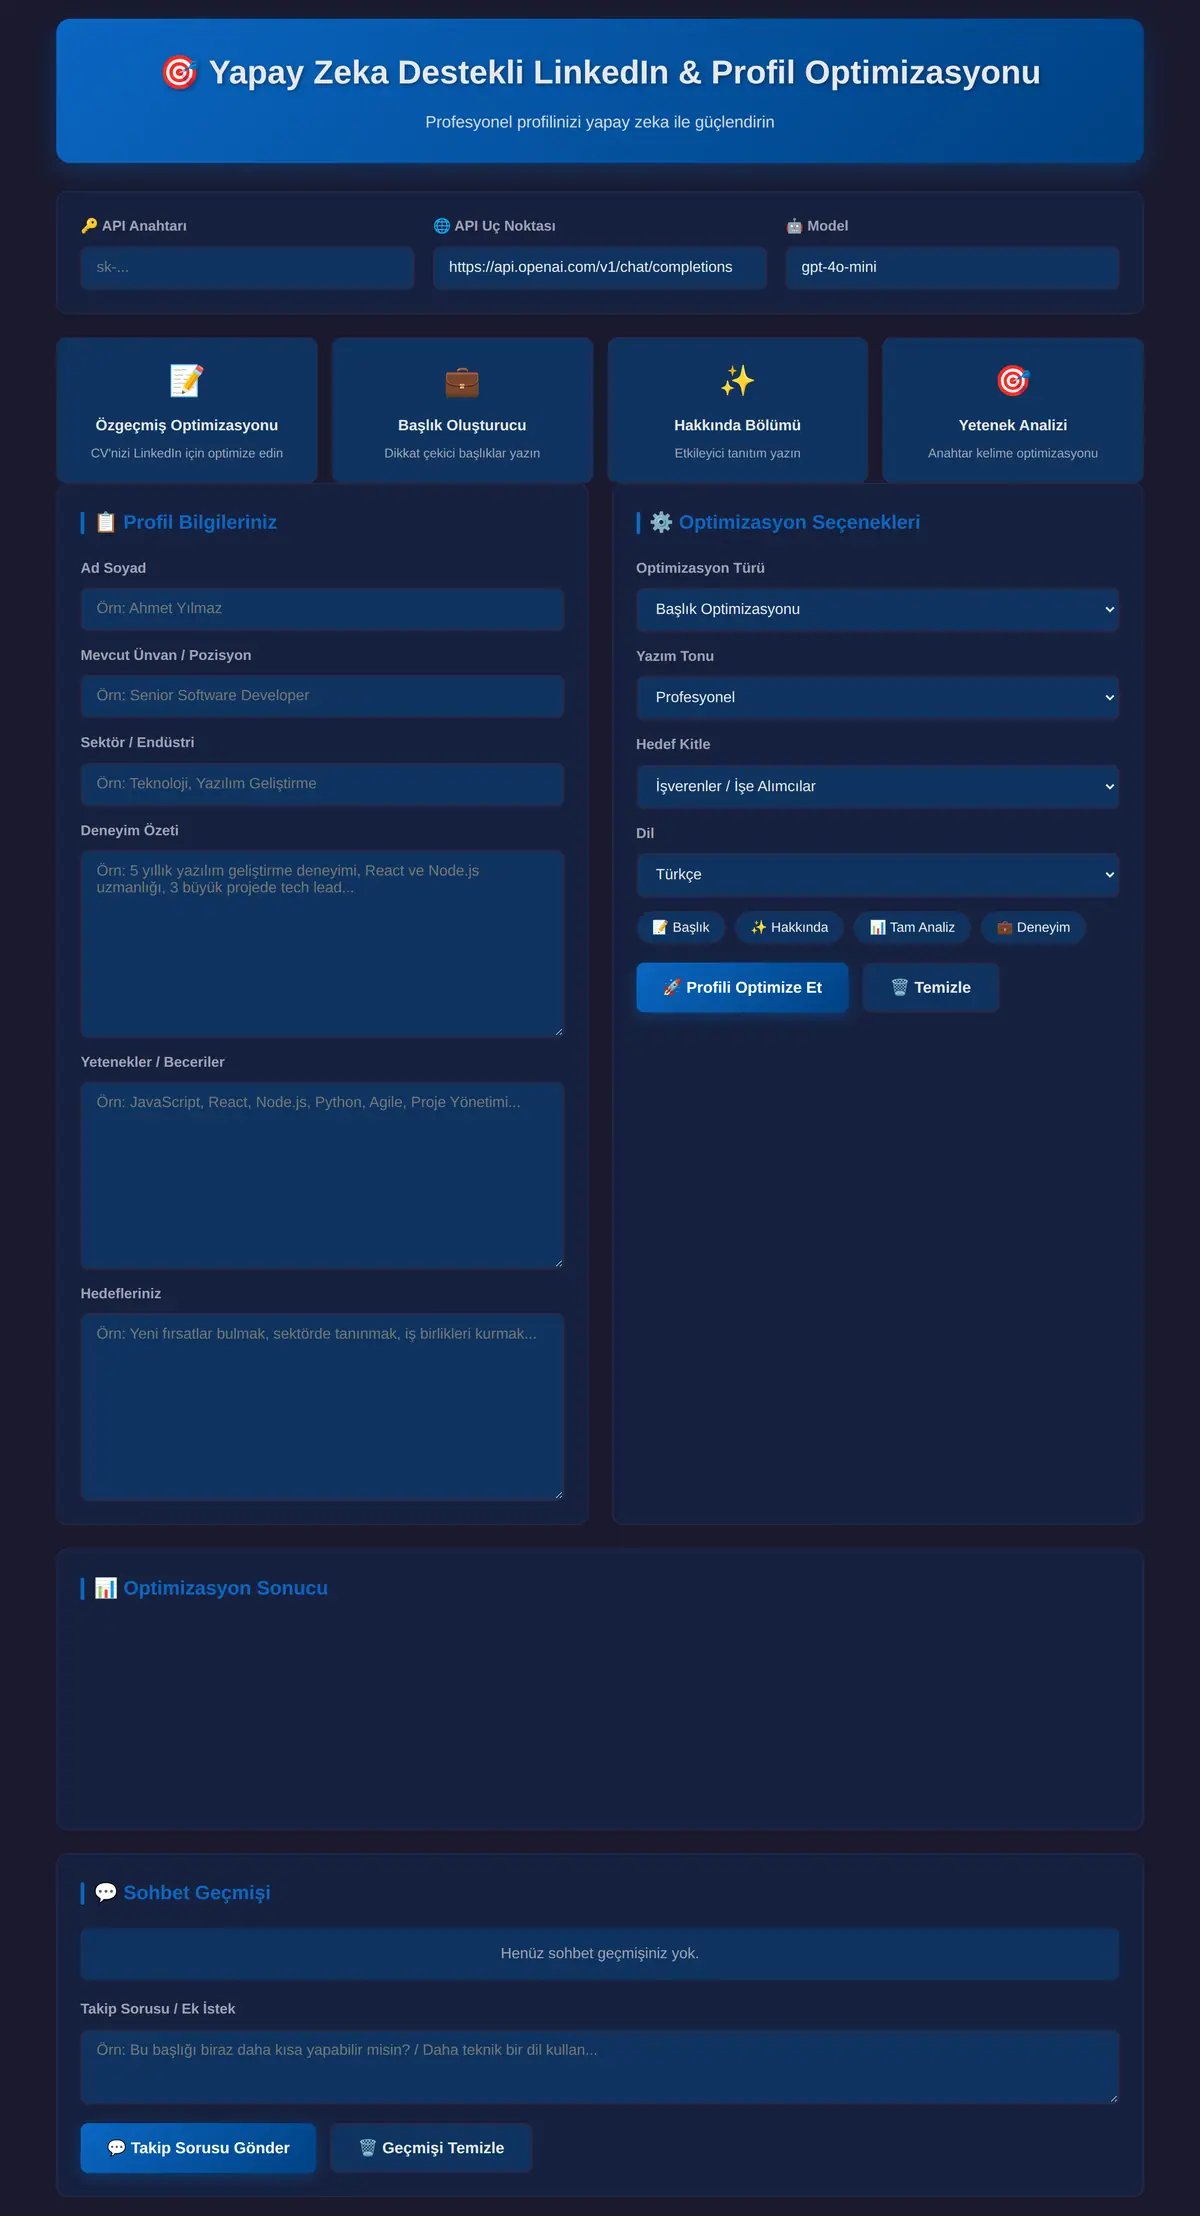The width and height of the screenshot is (1200, 2216).
Task: Click the sparkles icon on Hakkında Bölümü card
Action: coord(737,381)
